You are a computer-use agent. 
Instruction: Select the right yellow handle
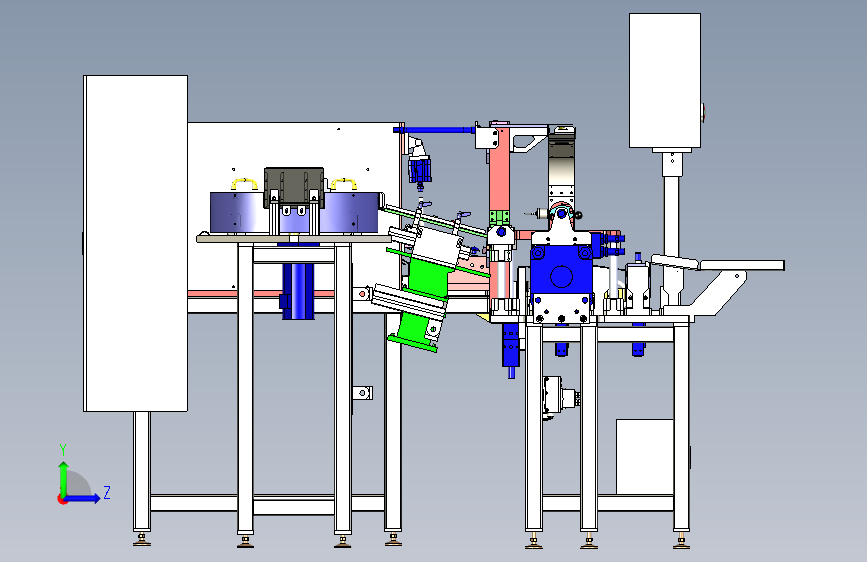point(343,183)
